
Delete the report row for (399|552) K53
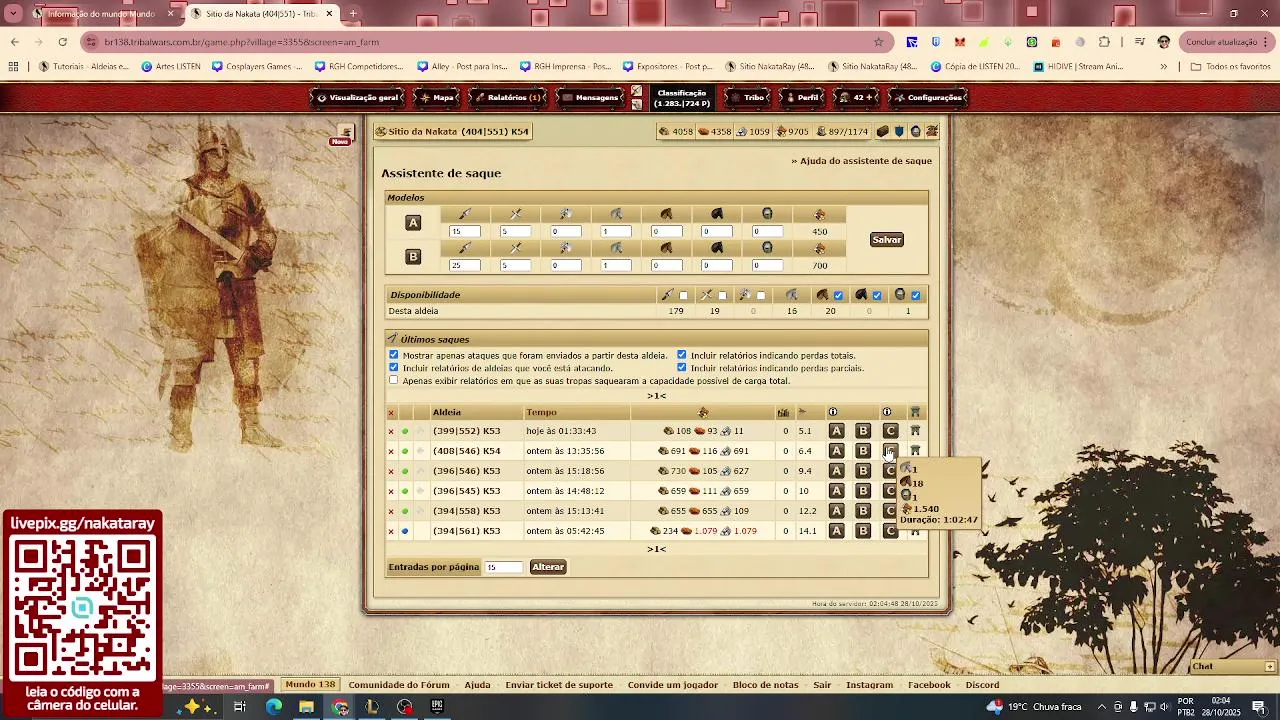(x=391, y=431)
